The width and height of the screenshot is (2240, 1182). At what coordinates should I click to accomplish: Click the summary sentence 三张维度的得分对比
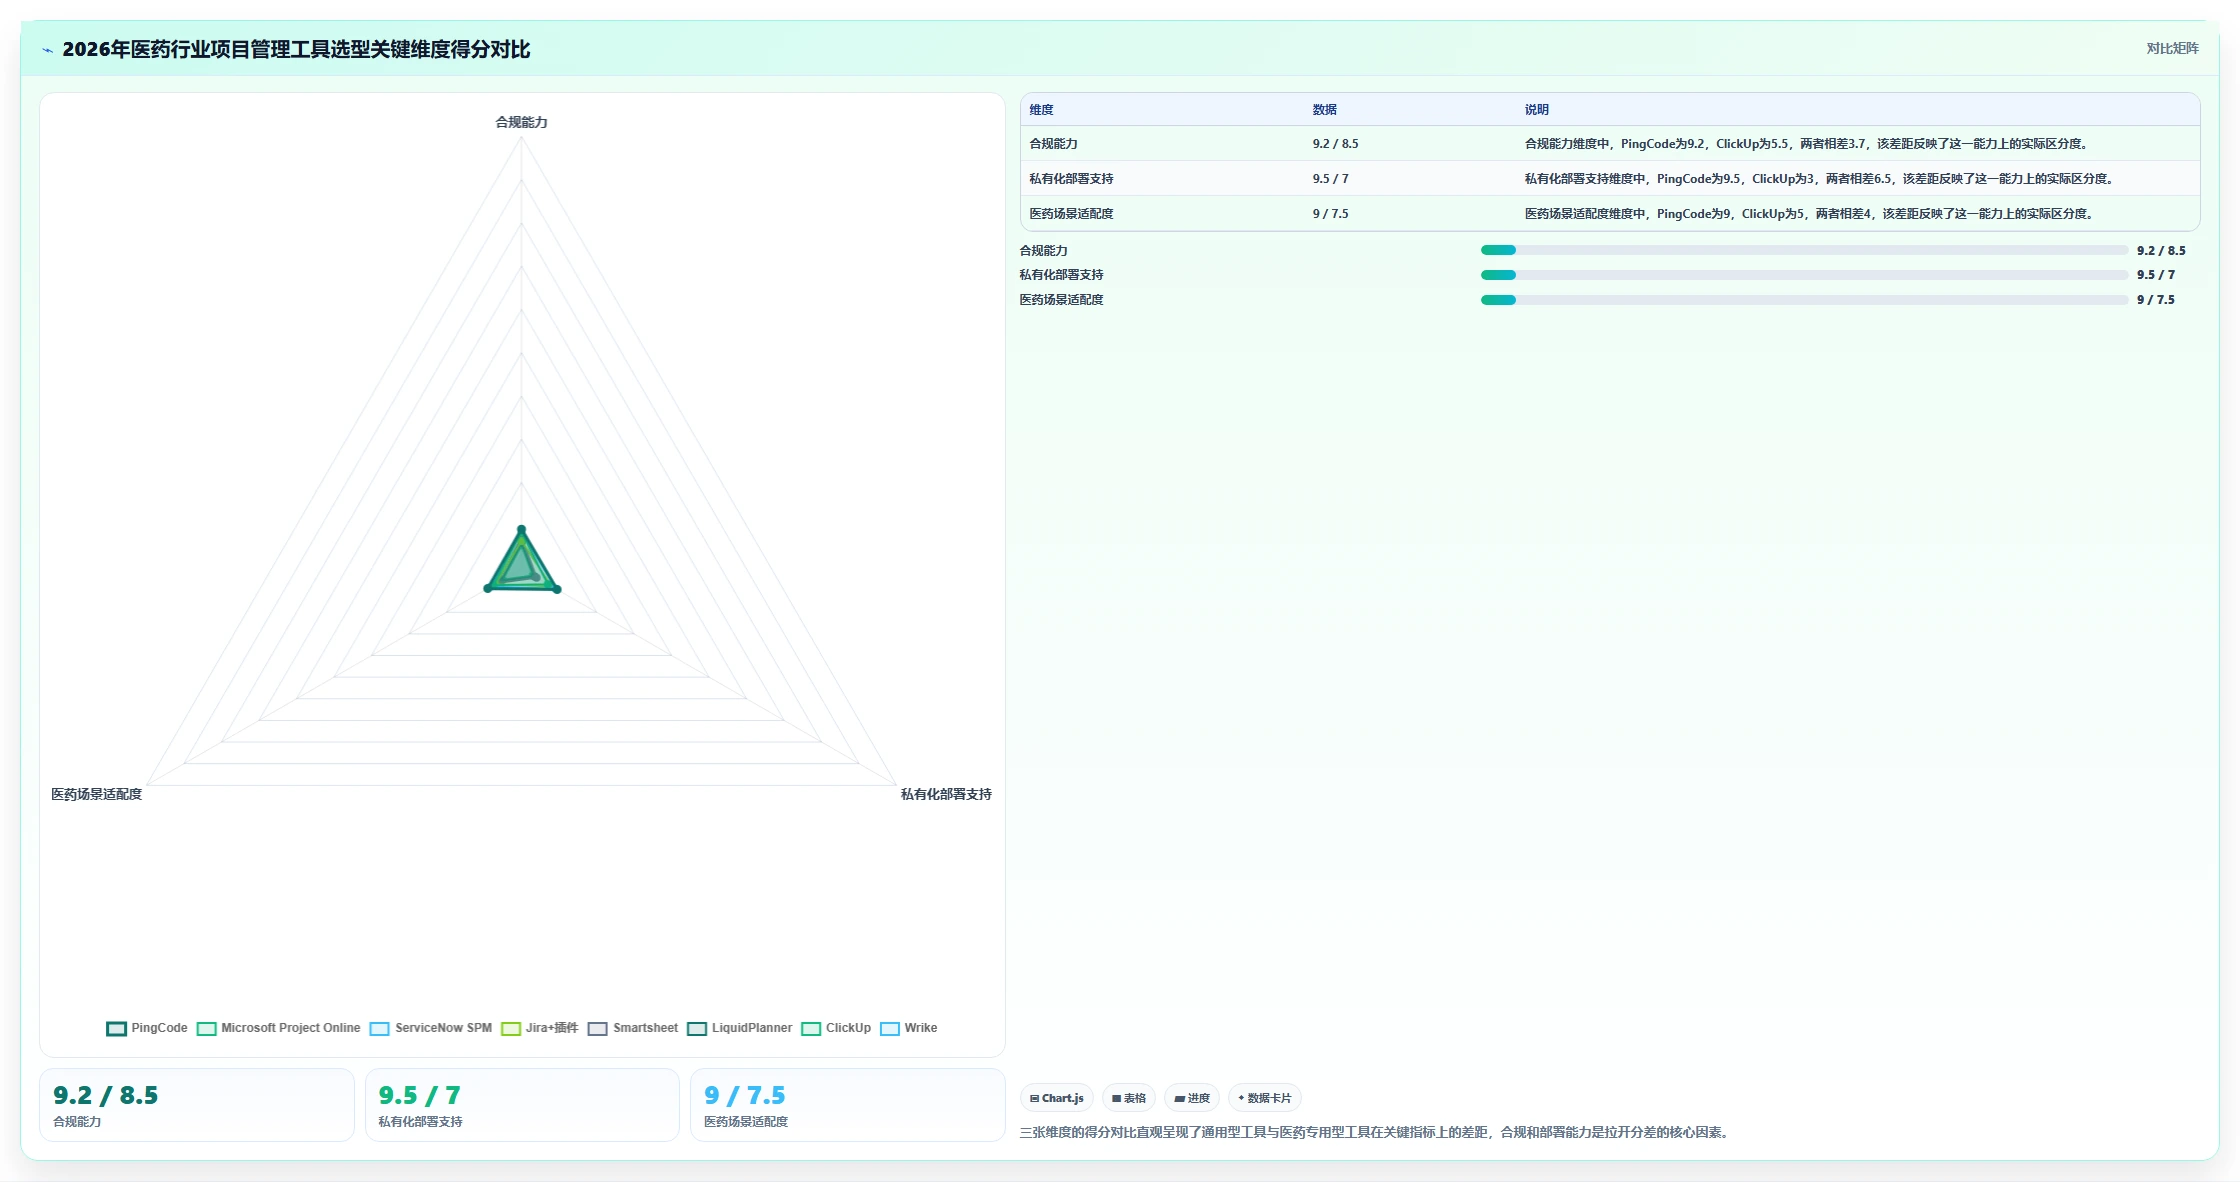[x=1376, y=1132]
